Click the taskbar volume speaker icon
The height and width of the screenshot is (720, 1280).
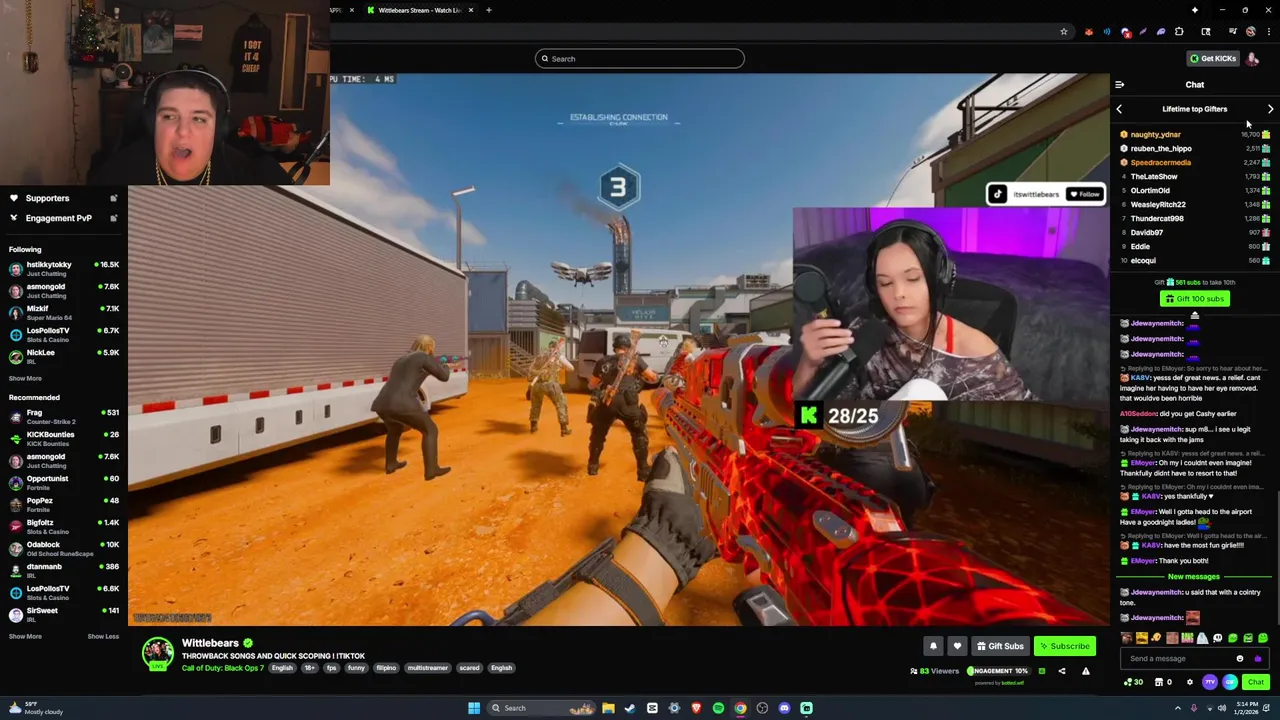tap(1222, 708)
